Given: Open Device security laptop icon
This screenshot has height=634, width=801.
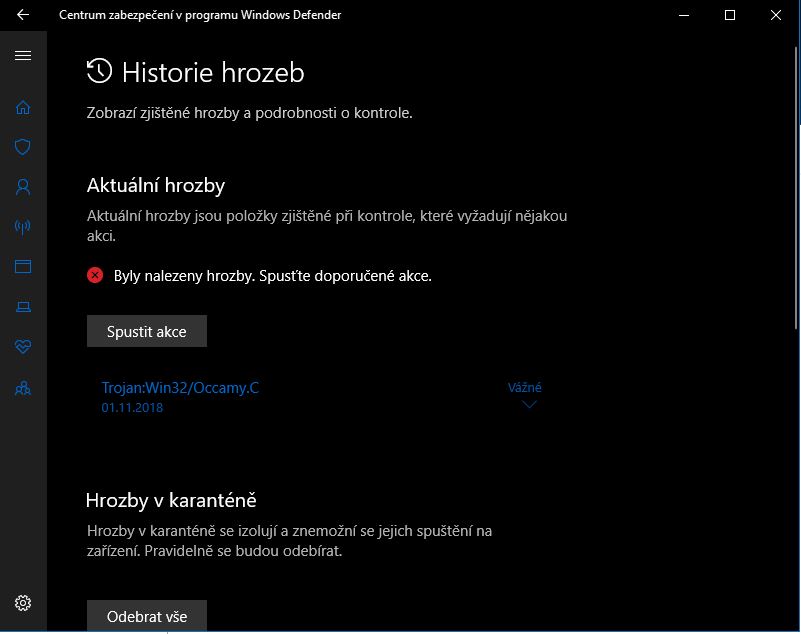Looking at the screenshot, I should click(x=23, y=307).
